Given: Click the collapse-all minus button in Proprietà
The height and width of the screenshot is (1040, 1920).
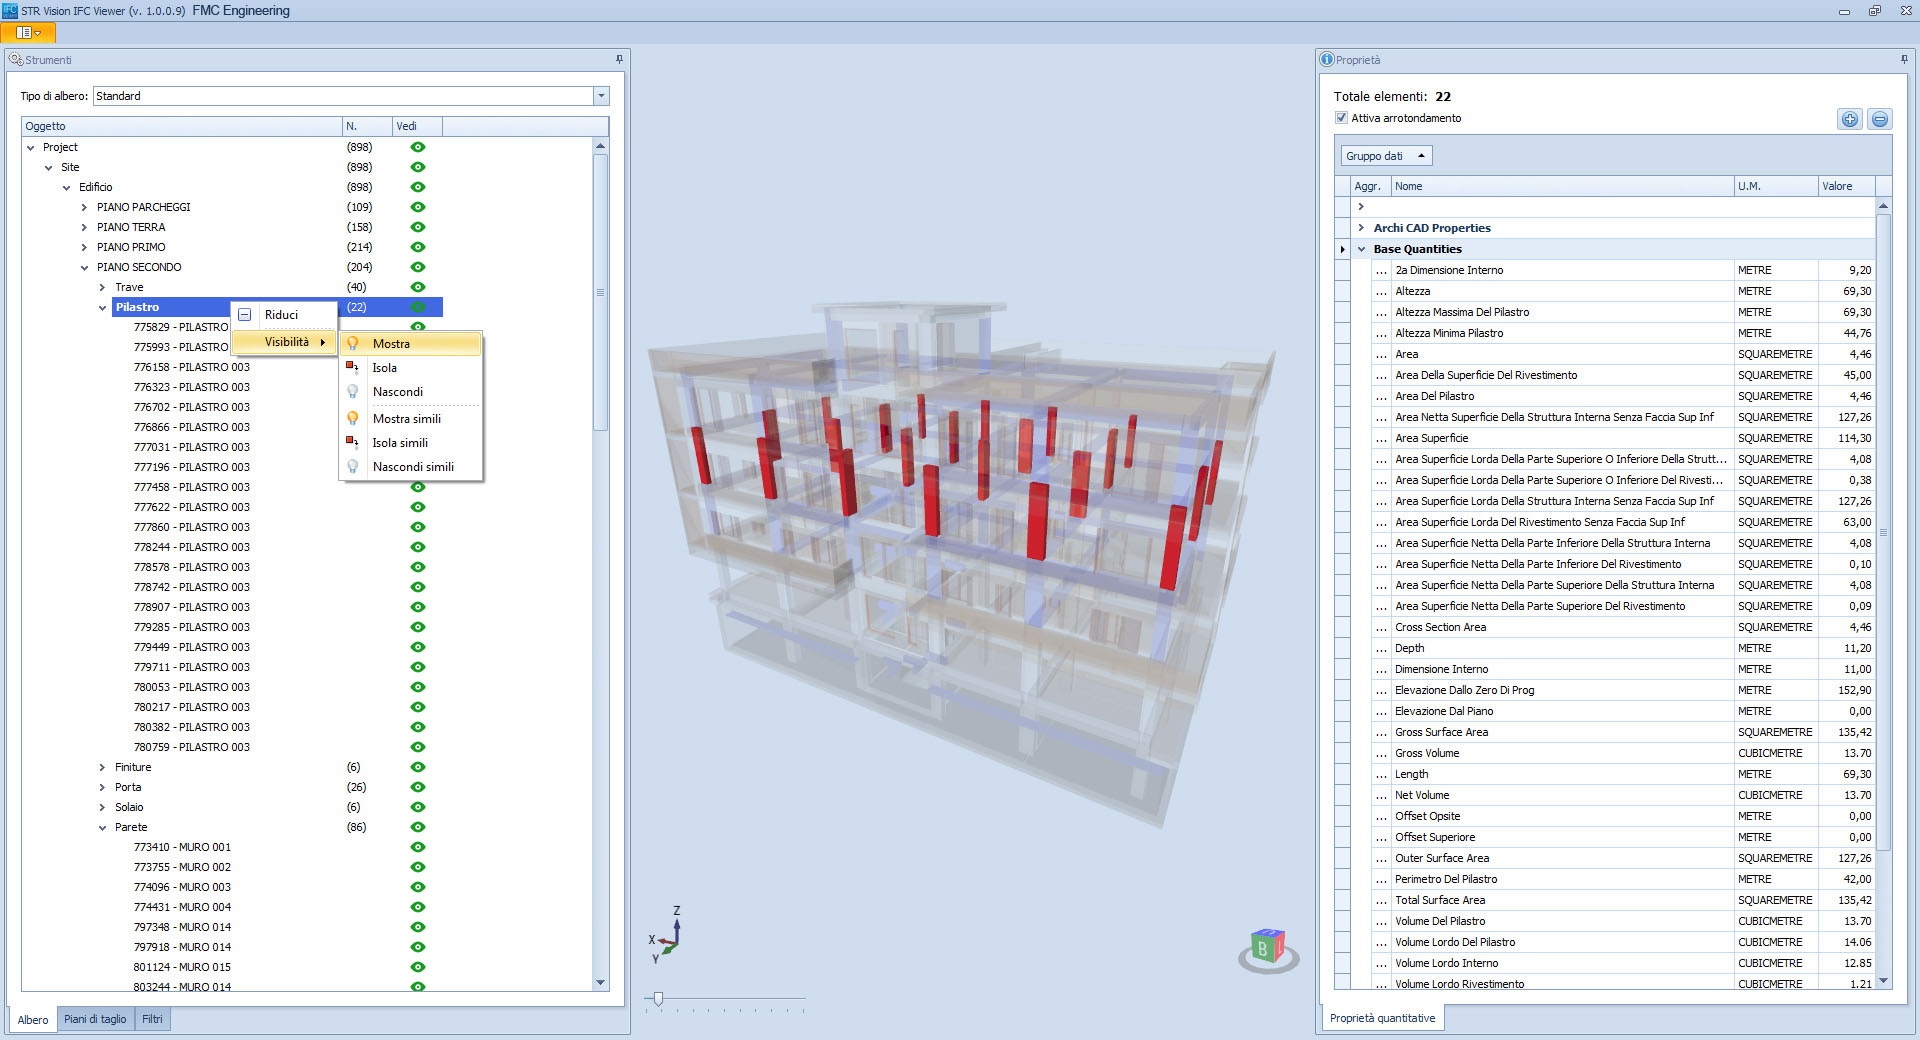Looking at the screenshot, I should pyautogui.click(x=1880, y=120).
